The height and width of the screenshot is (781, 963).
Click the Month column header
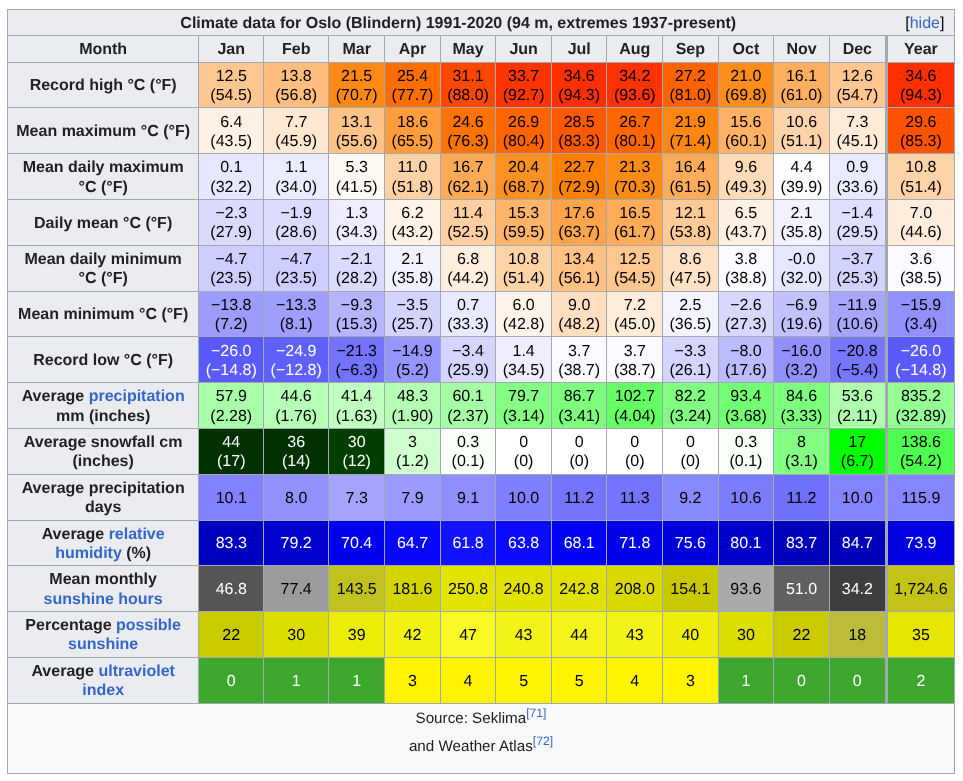pyautogui.click(x=103, y=49)
